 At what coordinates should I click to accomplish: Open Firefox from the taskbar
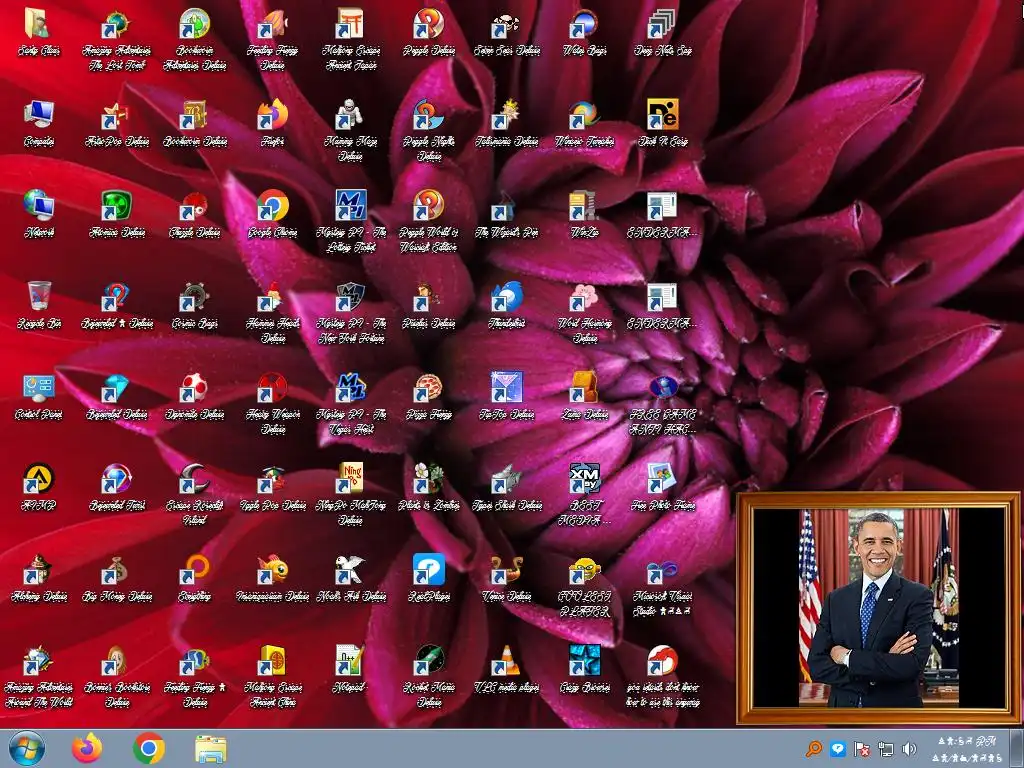[87, 748]
